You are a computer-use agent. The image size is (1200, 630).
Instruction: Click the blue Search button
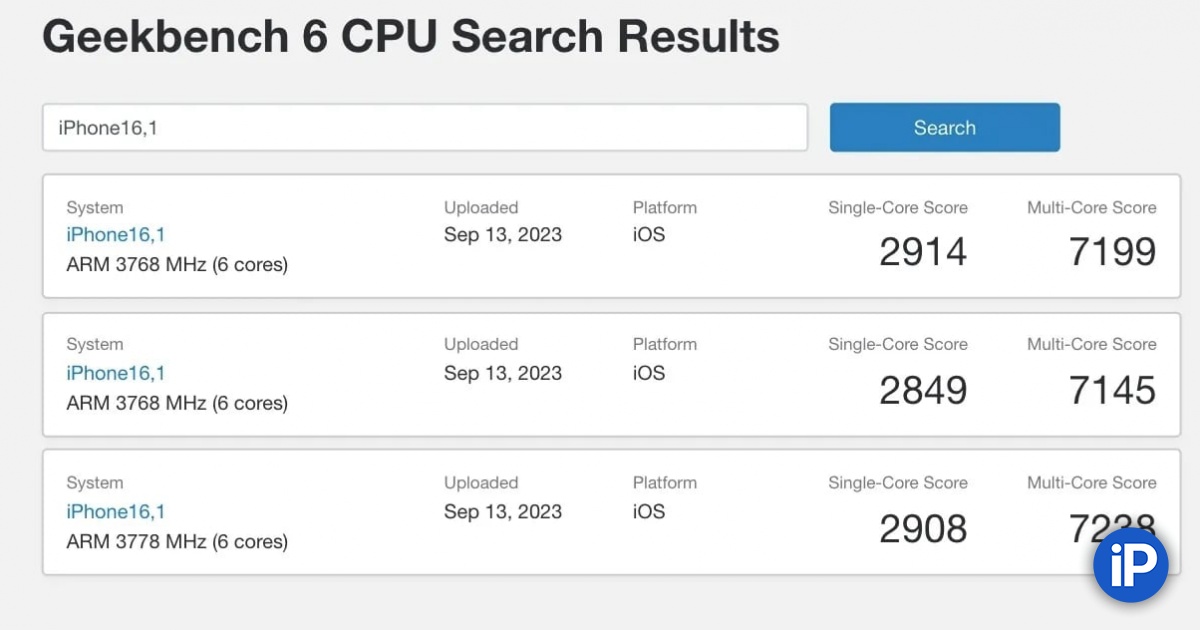pos(944,127)
